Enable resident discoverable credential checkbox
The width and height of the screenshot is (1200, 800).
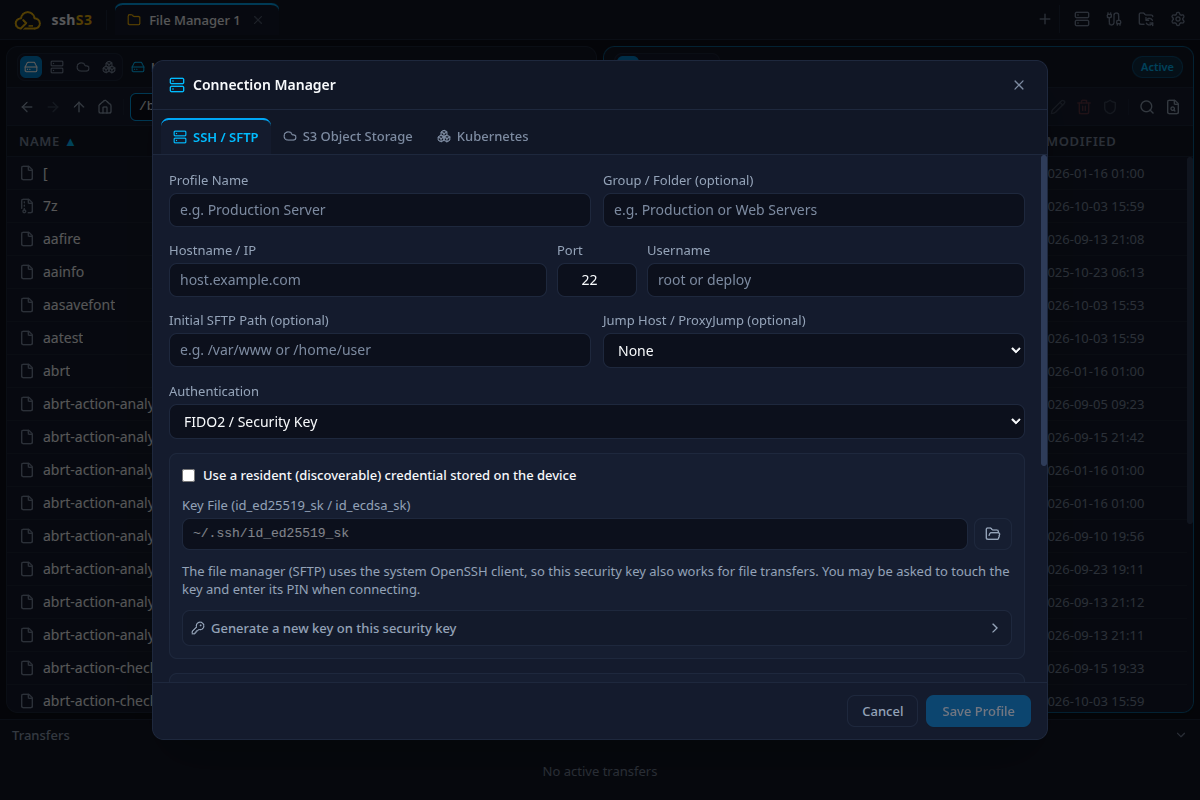[x=188, y=476]
